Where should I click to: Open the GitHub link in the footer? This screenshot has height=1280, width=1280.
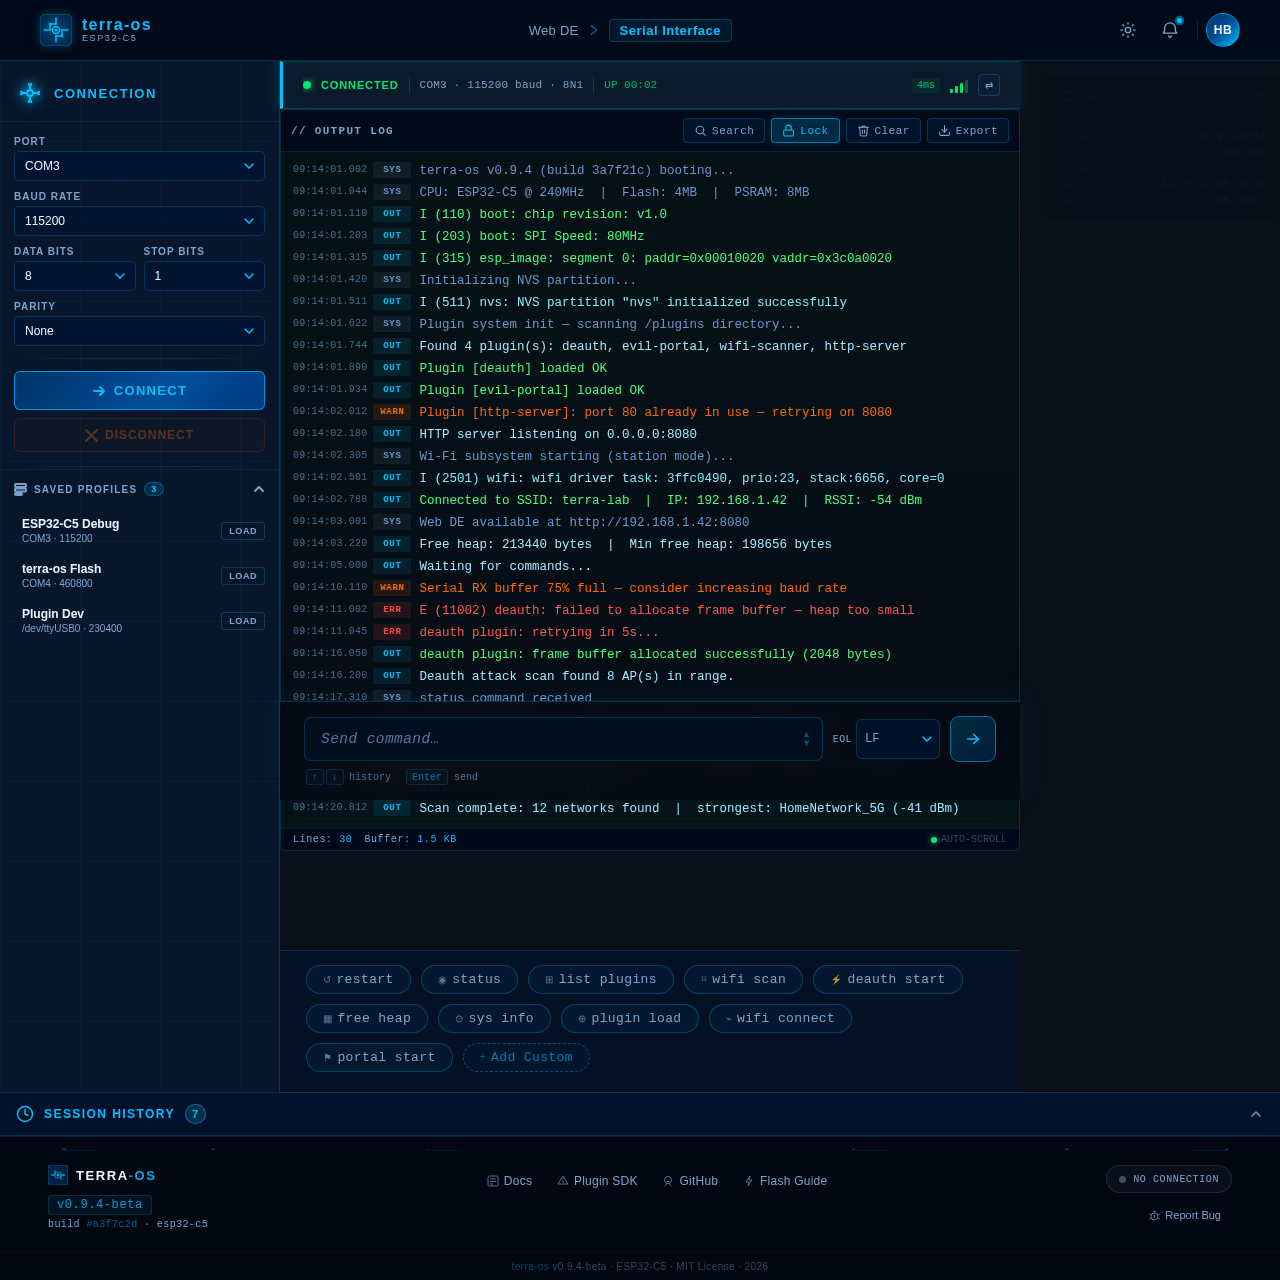tap(690, 1181)
